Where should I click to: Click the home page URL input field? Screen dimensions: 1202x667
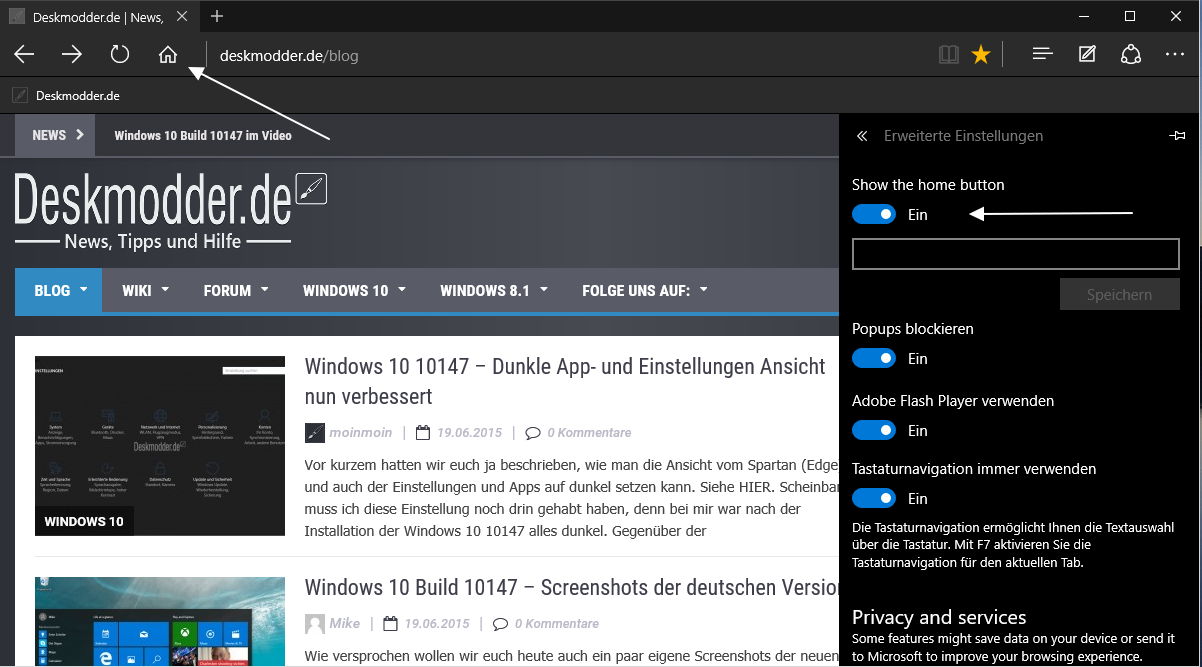tap(1016, 254)
